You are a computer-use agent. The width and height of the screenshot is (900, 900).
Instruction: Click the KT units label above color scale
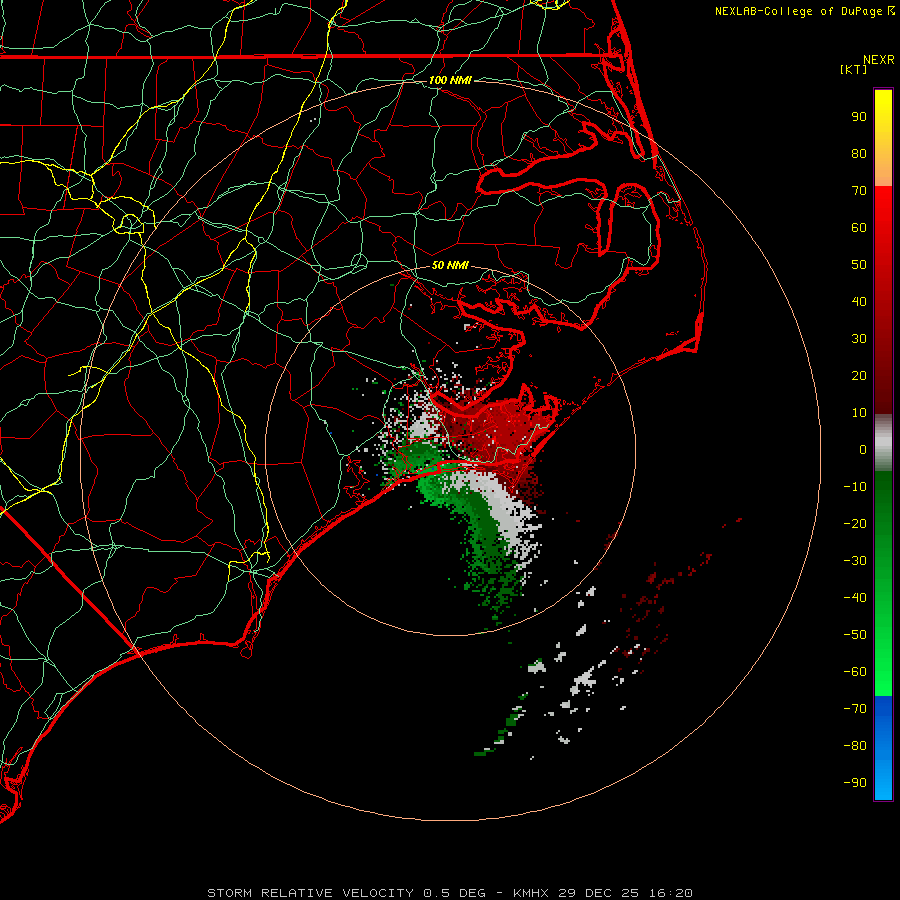[x=854, y=69]
